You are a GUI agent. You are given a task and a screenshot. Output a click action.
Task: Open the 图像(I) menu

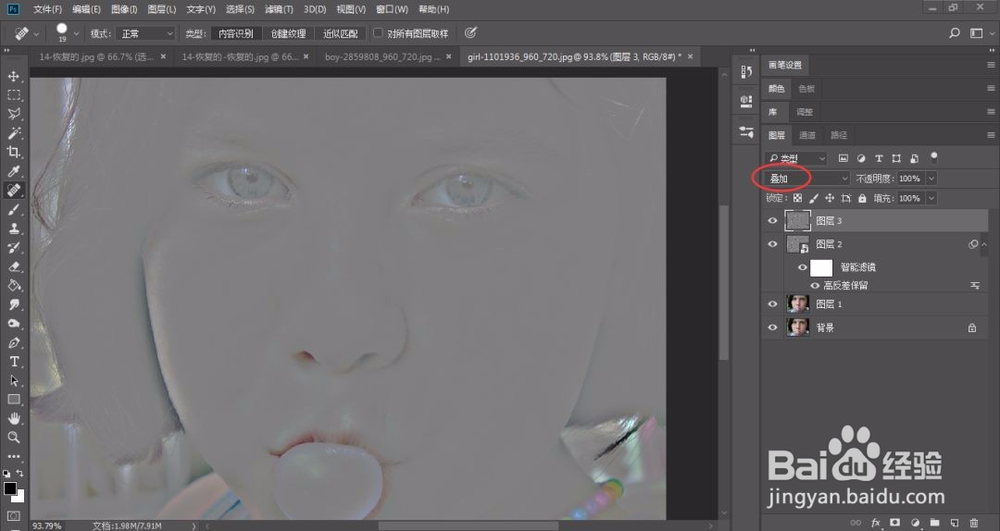click(x=124, y=9)
